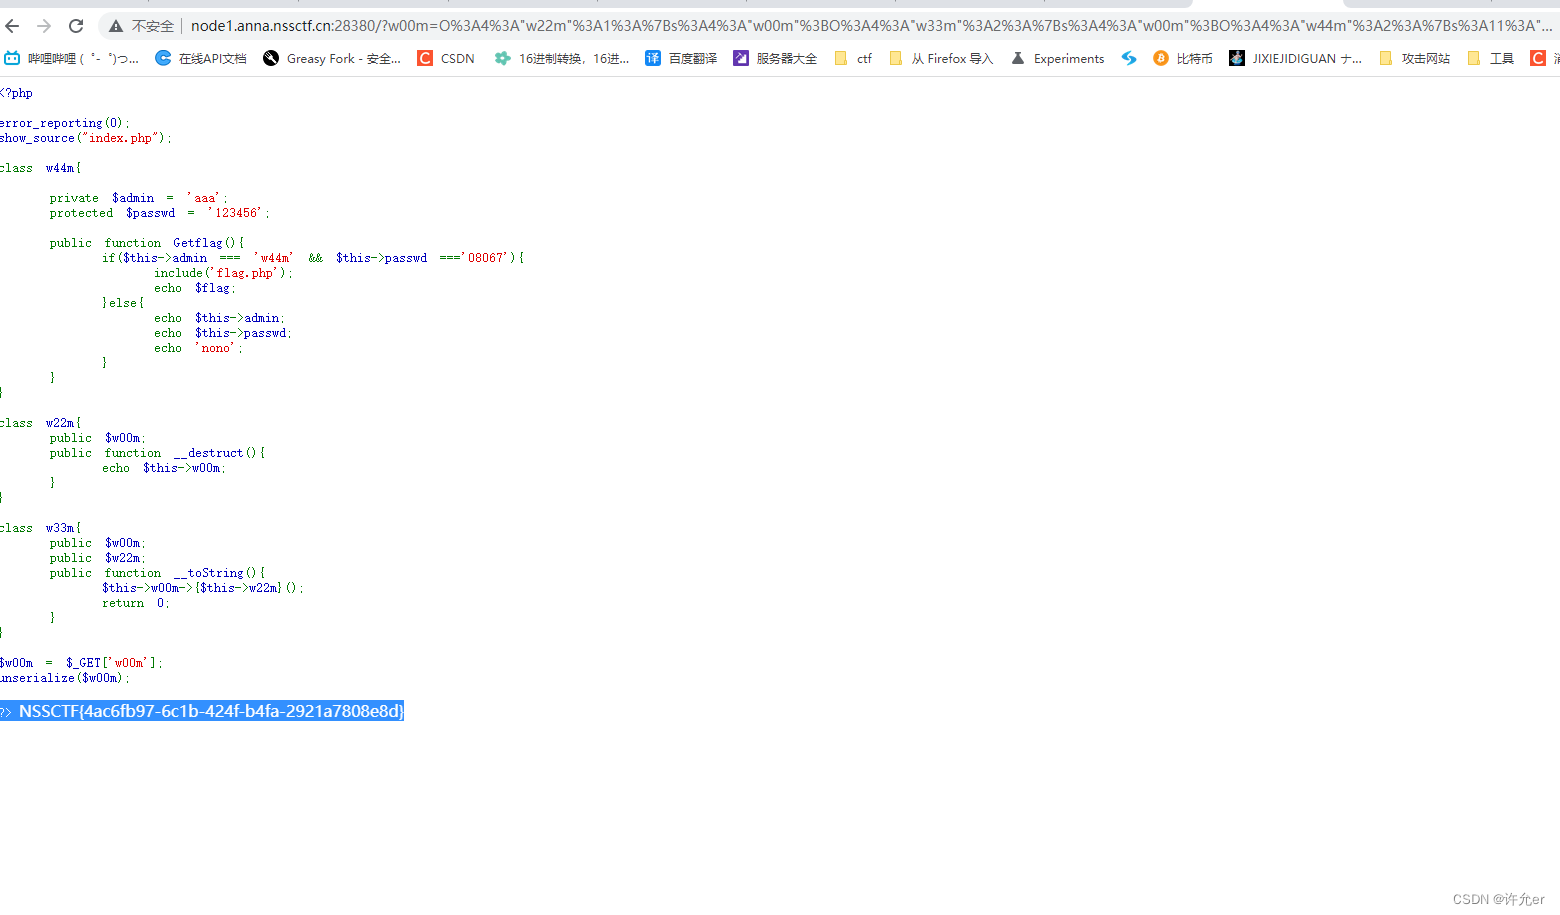Go forward with the forward arrow
This screenshot has height=915, width=1560.
44,26
